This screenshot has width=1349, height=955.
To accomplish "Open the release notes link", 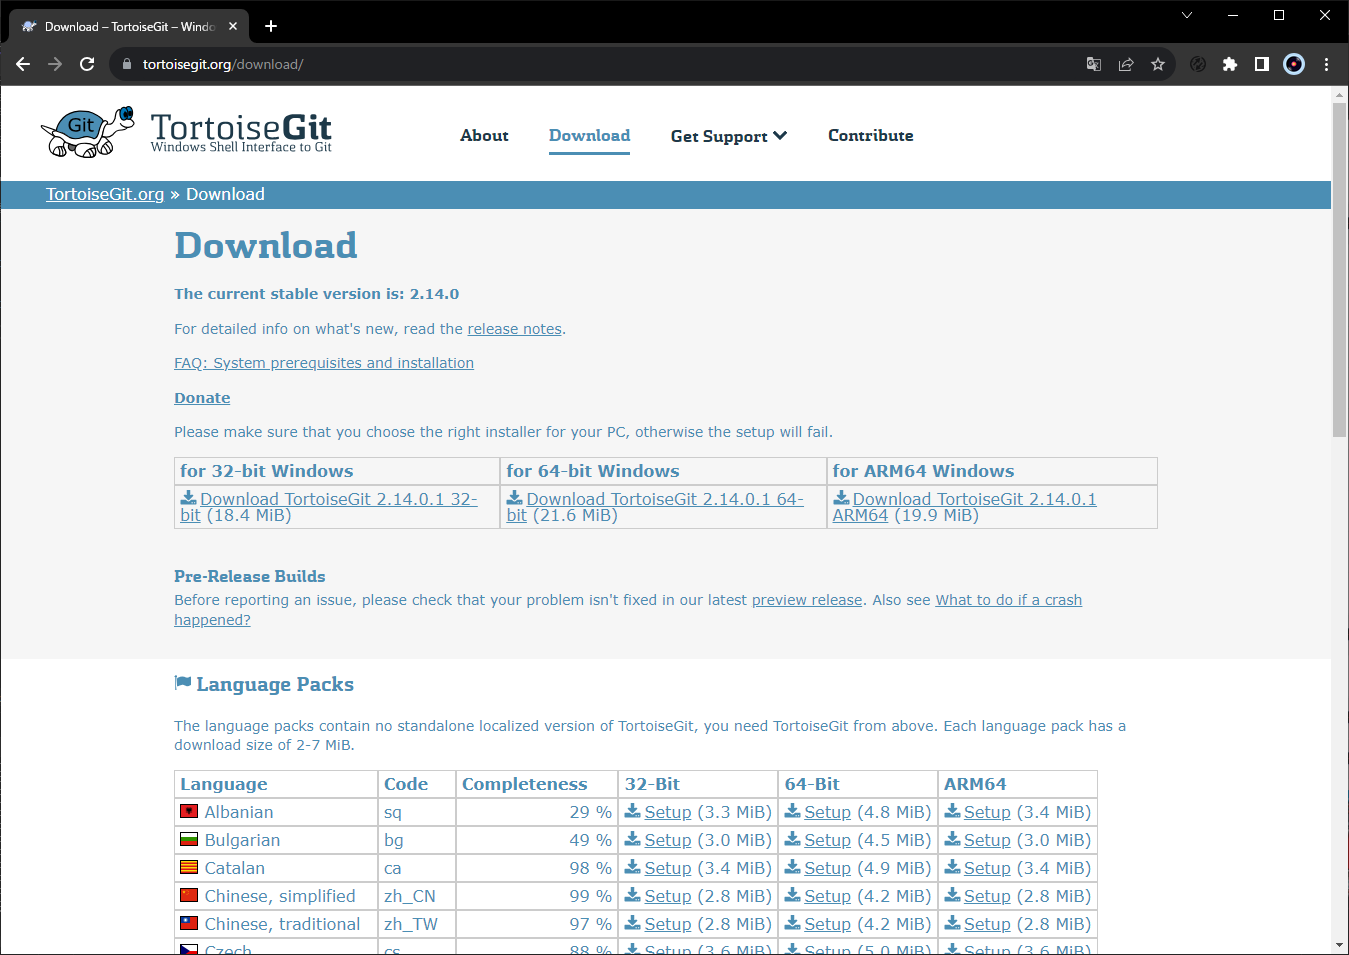I will 514,328.
